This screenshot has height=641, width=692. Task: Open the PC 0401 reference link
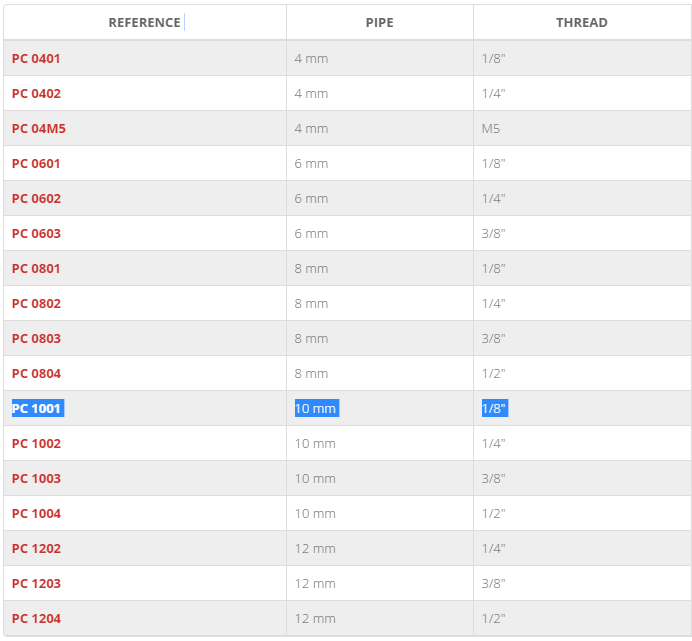point(36,59)
